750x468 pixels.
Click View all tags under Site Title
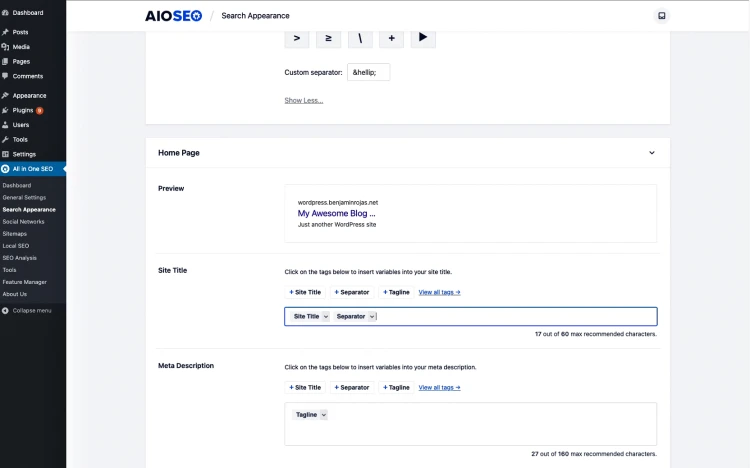440,292
